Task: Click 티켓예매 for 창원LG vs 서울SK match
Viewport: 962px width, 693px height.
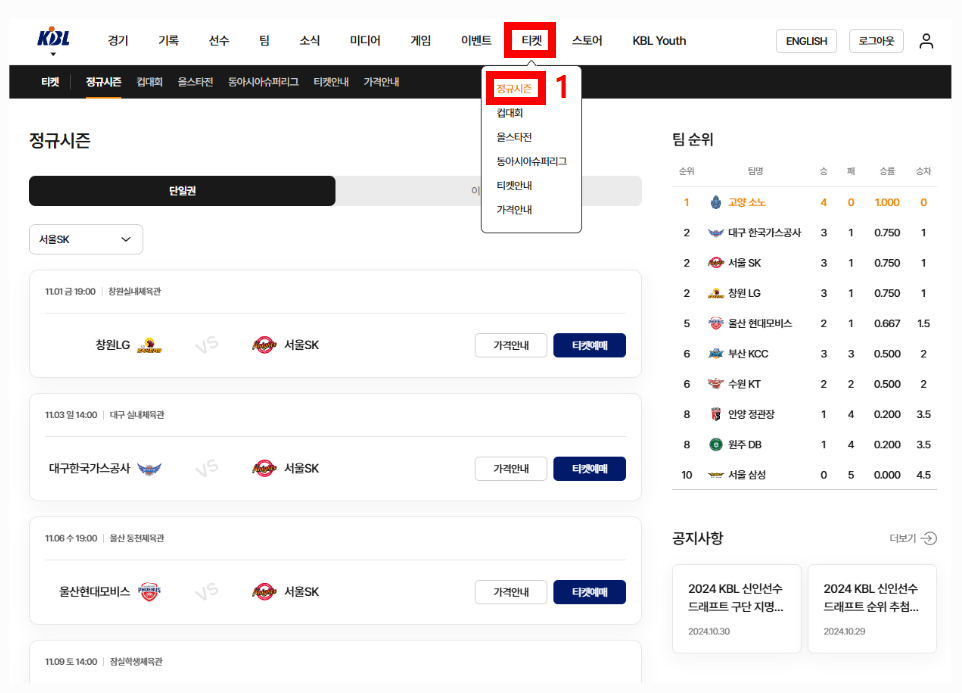Action: 590,345
